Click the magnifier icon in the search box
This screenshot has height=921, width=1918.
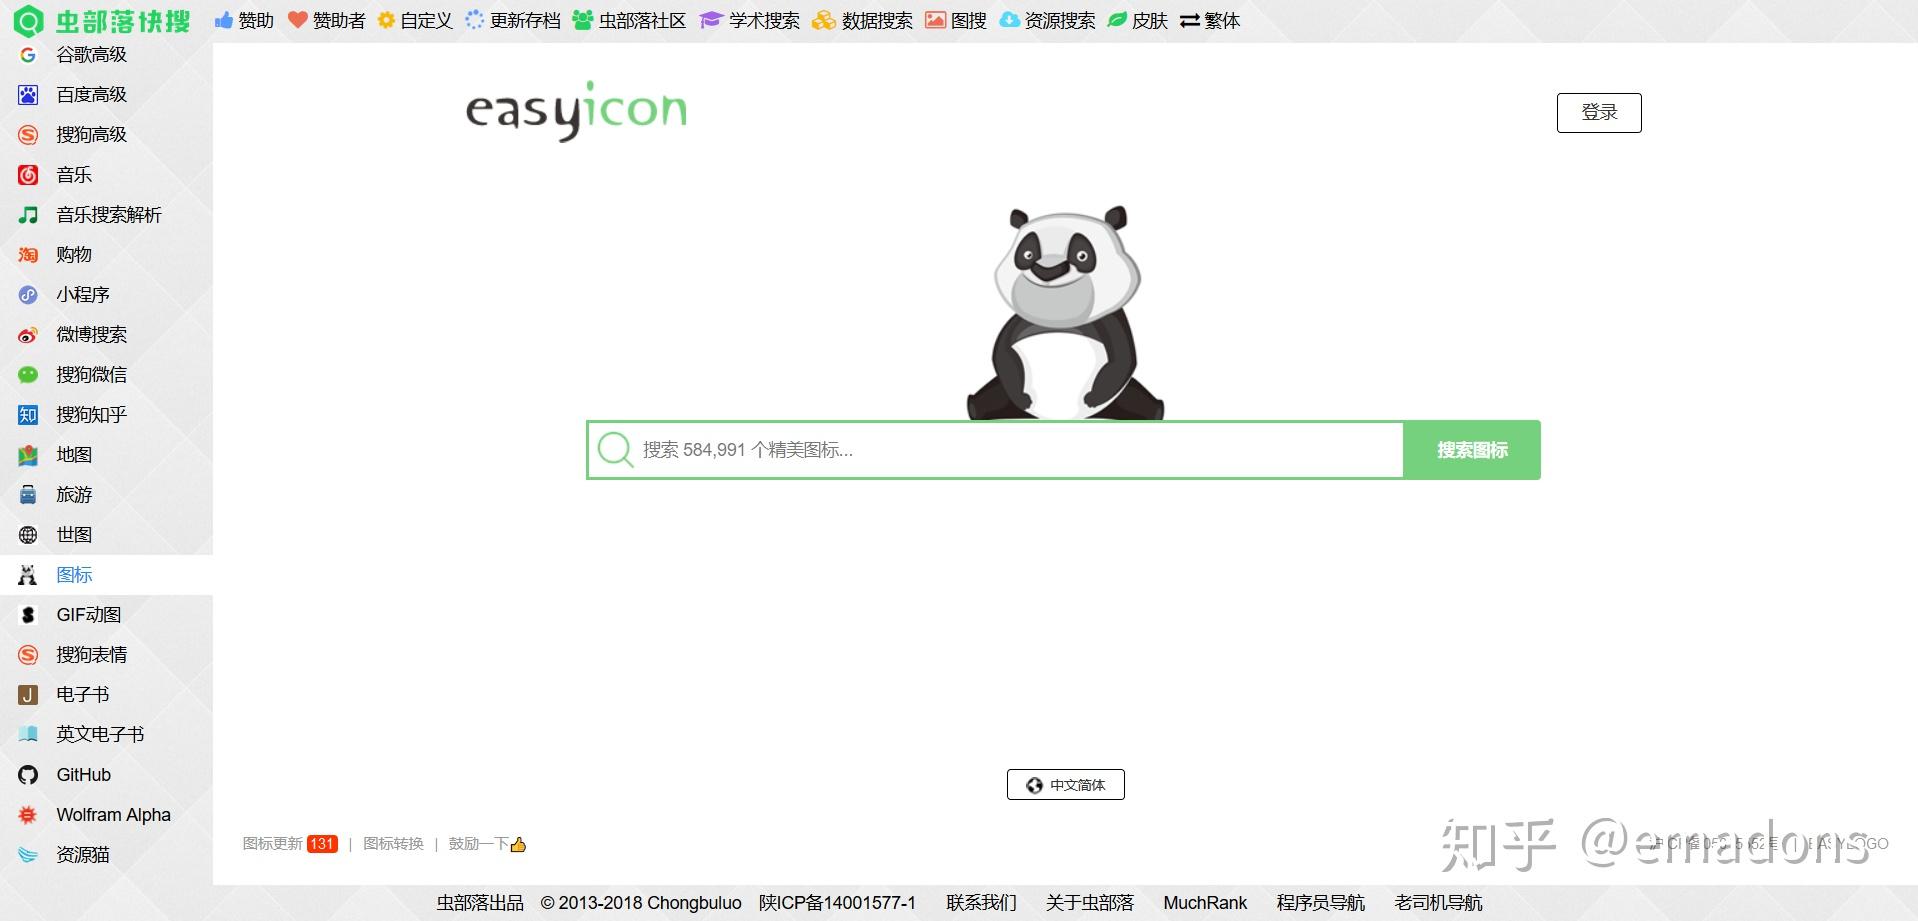click(615, 450)
